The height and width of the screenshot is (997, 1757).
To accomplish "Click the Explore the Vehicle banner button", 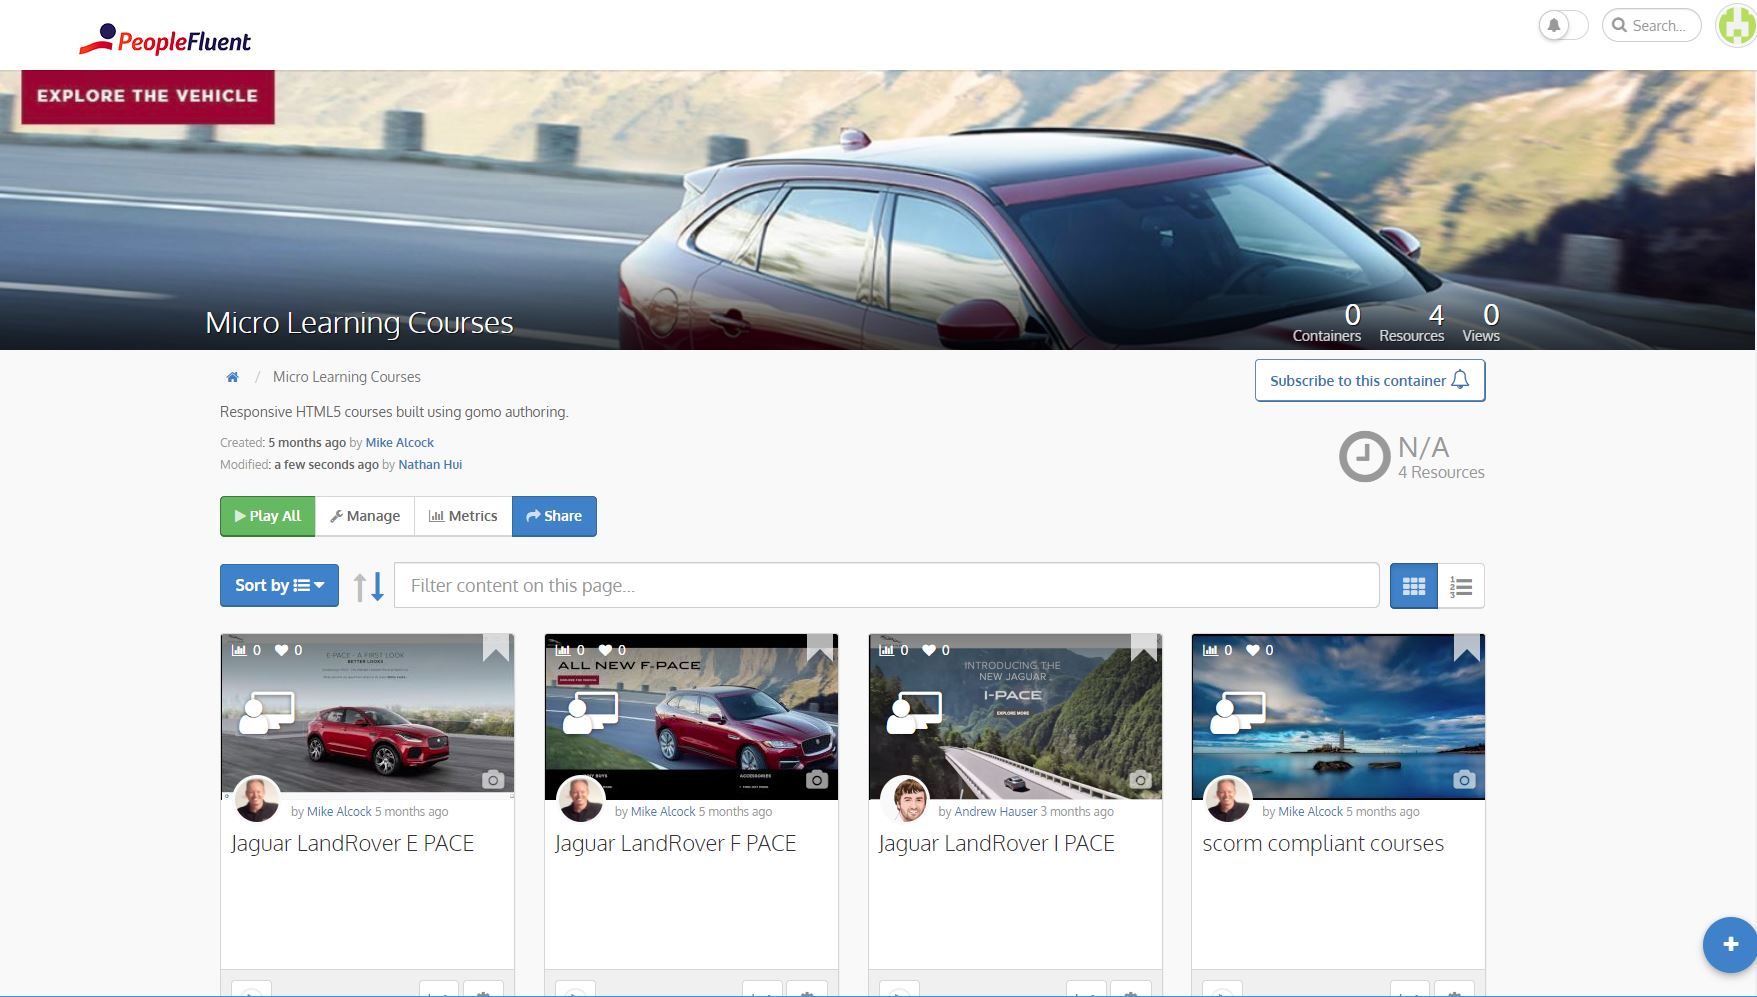I will pos(148,96).
